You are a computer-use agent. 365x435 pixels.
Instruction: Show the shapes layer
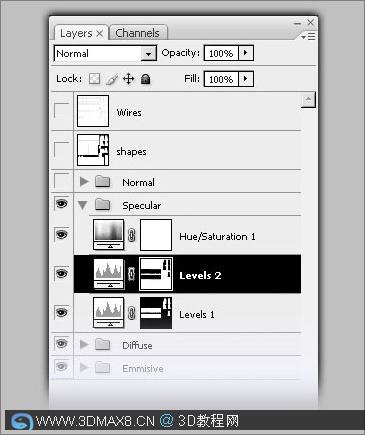[62, 150]
